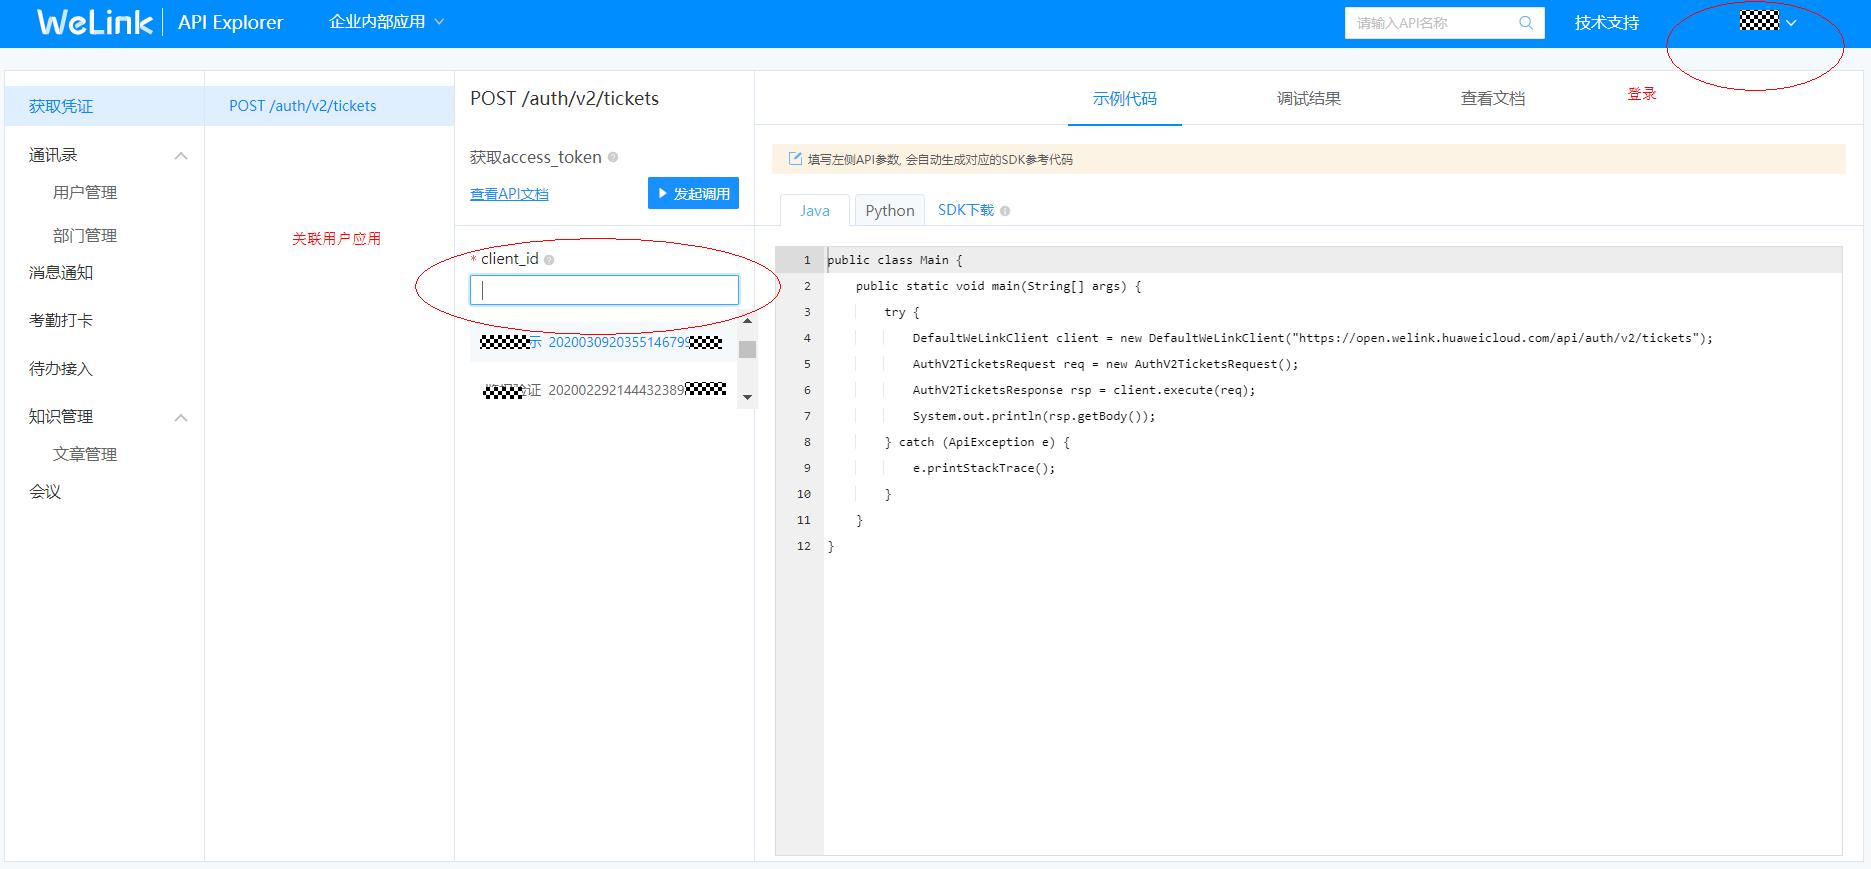Open 待办接入 in the sidebar

[61, 369]
